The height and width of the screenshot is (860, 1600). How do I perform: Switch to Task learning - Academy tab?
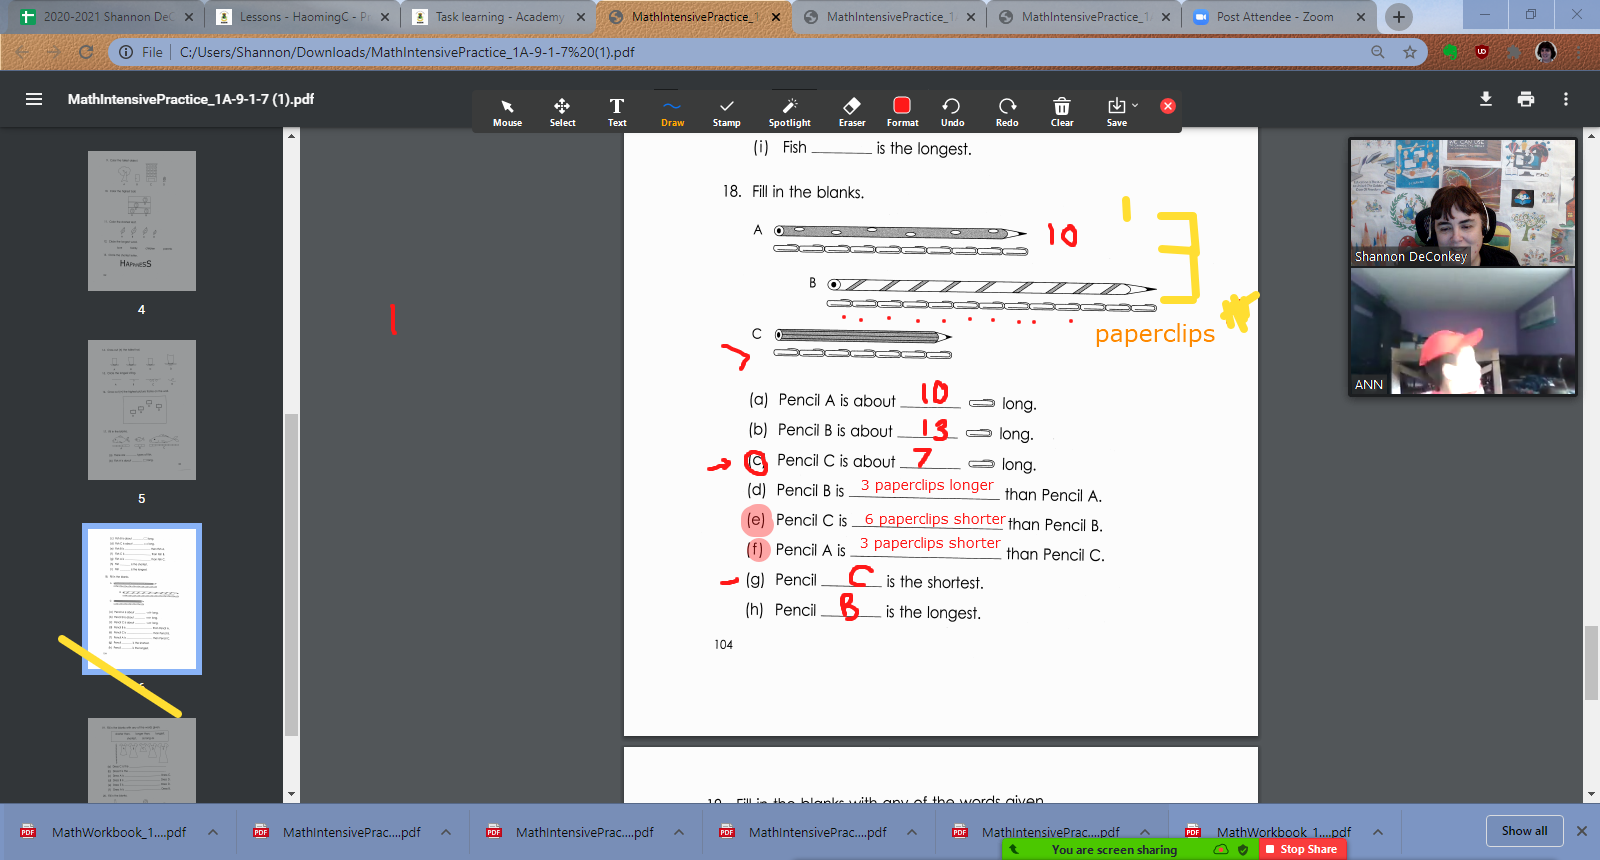(x=497, y=17)
